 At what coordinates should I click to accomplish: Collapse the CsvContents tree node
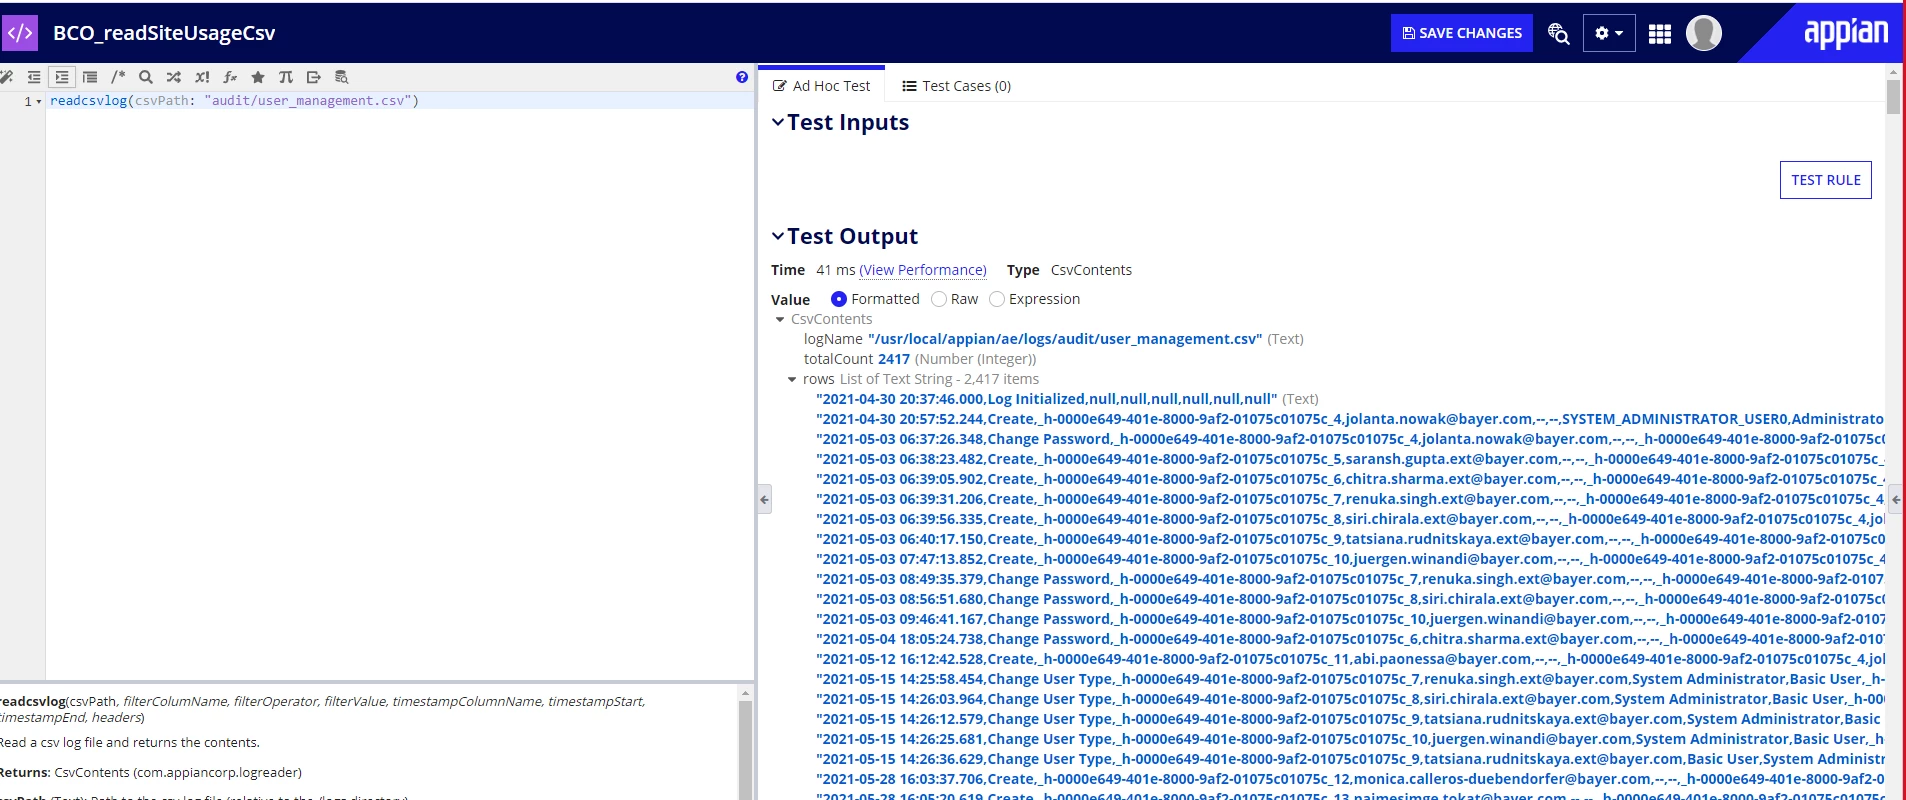[780, 320]
